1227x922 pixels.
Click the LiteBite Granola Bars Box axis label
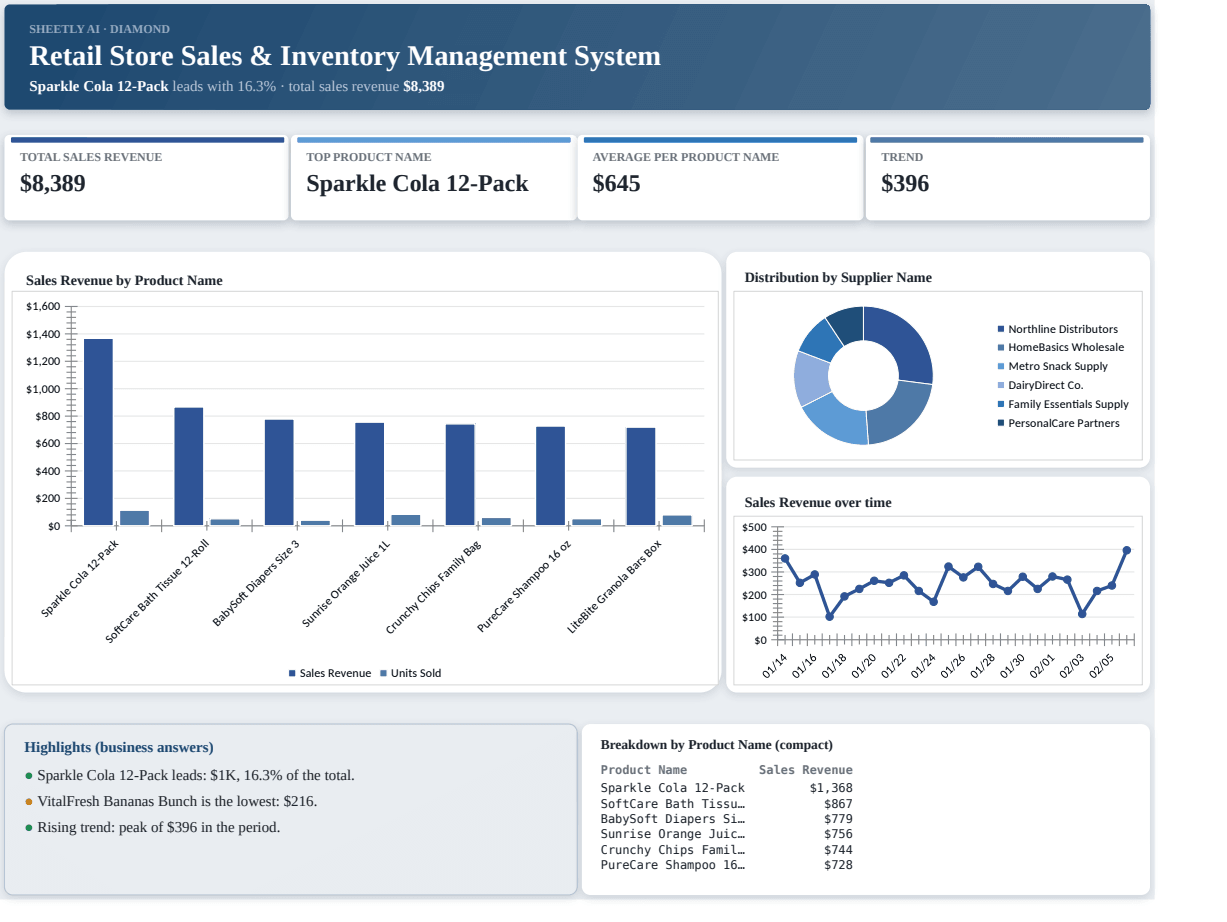point(615,587)
